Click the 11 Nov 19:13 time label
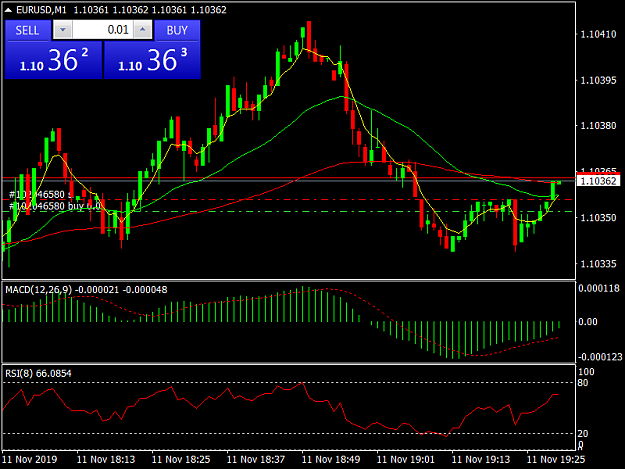625x469 pixels. coord(481,459)
